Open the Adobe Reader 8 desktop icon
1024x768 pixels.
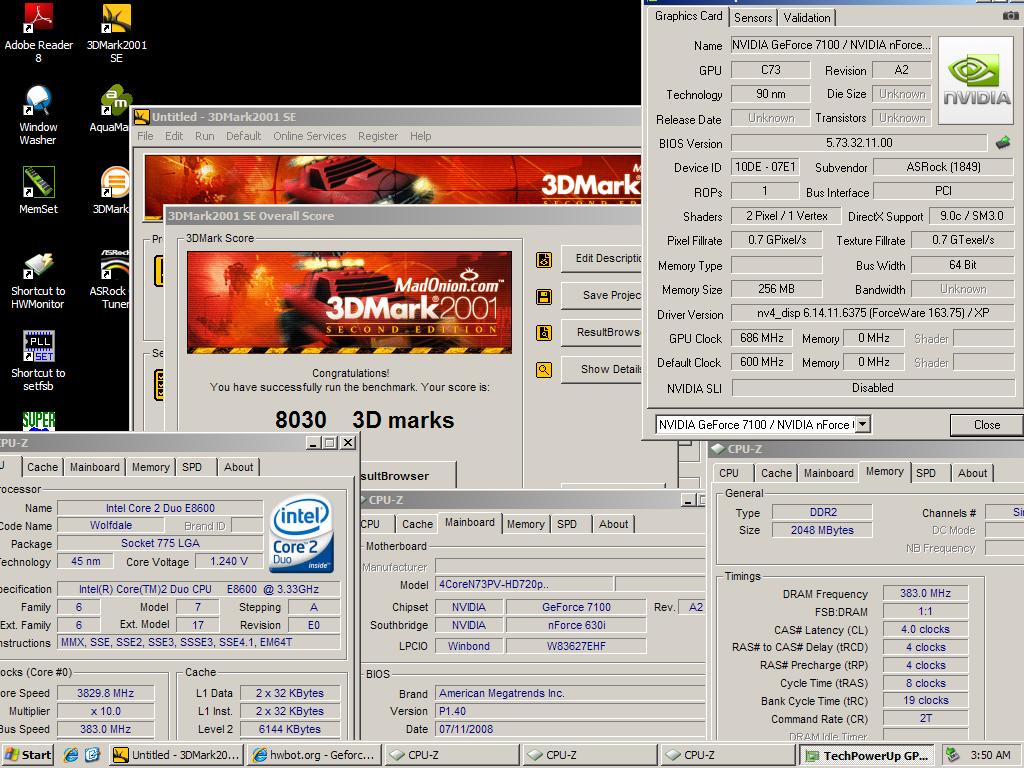click(x=39, y=33)
